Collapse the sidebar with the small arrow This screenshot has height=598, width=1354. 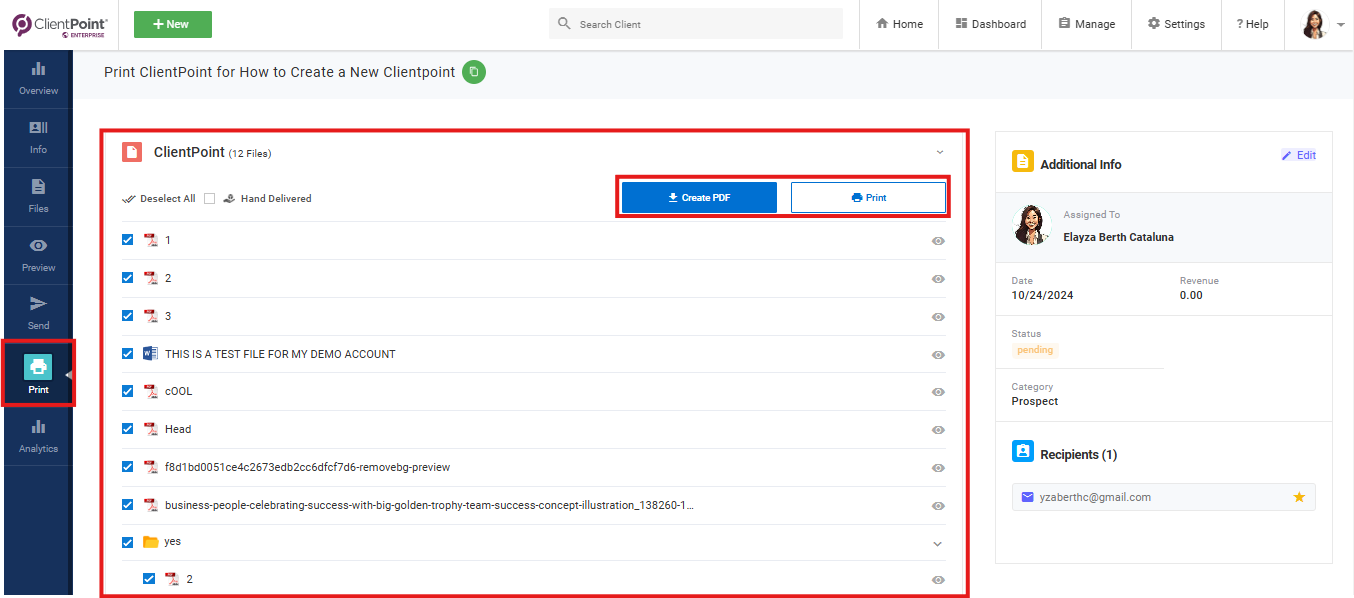(x=69, y=375)
